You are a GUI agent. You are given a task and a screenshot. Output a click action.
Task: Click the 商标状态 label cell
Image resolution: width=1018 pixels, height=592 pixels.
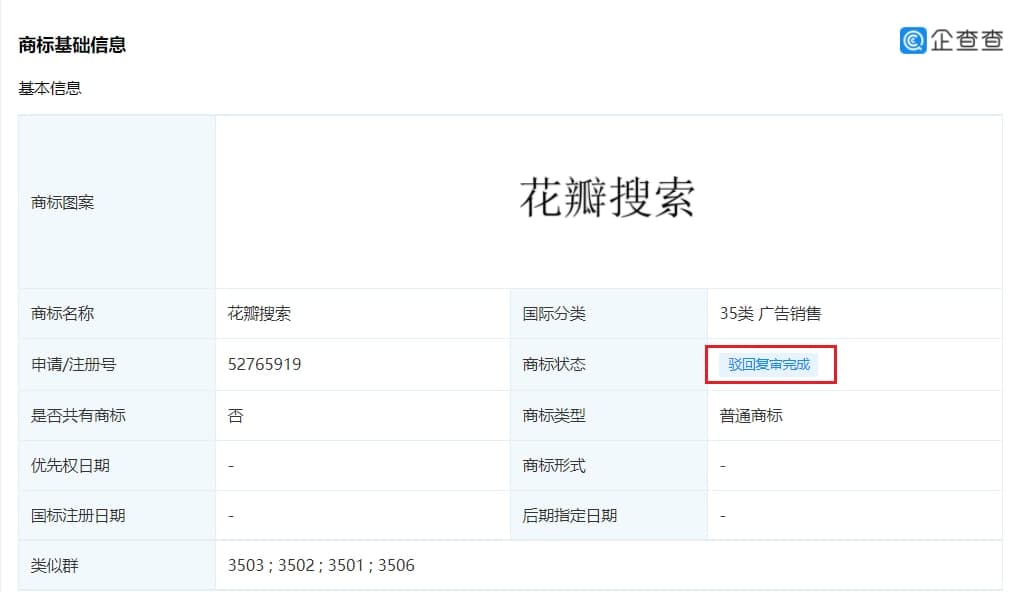point(608,364)
